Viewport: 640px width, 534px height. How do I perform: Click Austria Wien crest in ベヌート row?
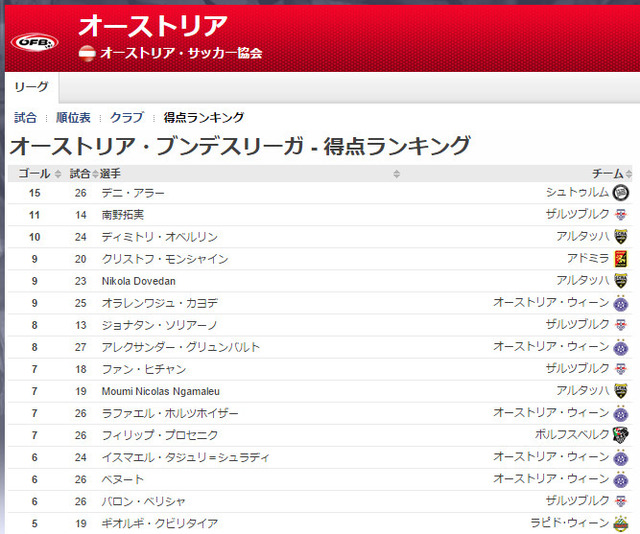tap(621, 479)
